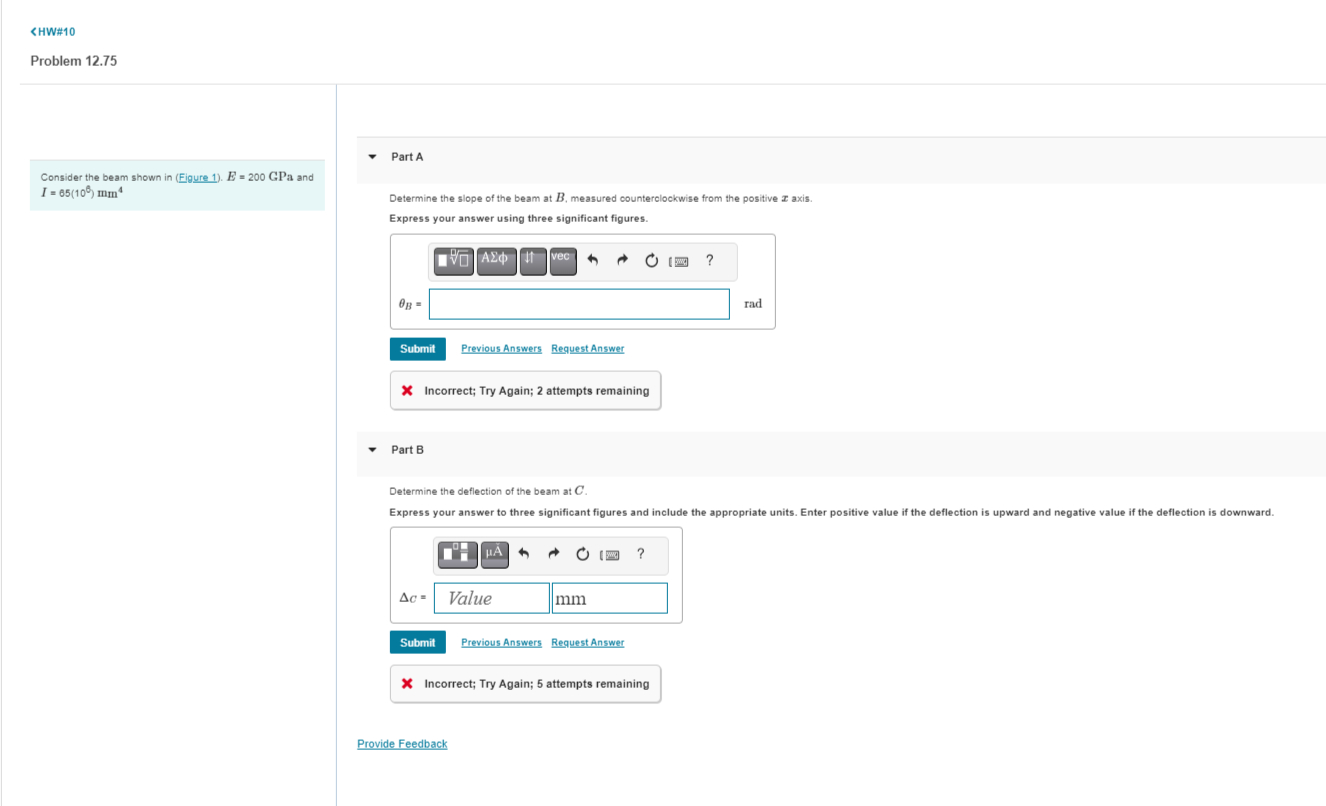Viewport: 1326px width, 806px height.
Task: Open the templates button in Part B toolbar
Action: pos(459,553)
